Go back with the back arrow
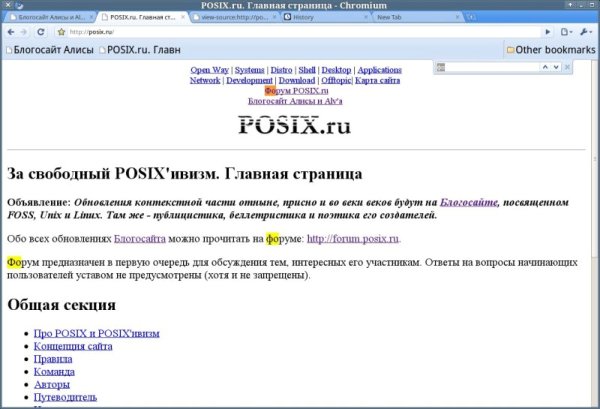The image size is (600, 409). [x=11, y=32]
